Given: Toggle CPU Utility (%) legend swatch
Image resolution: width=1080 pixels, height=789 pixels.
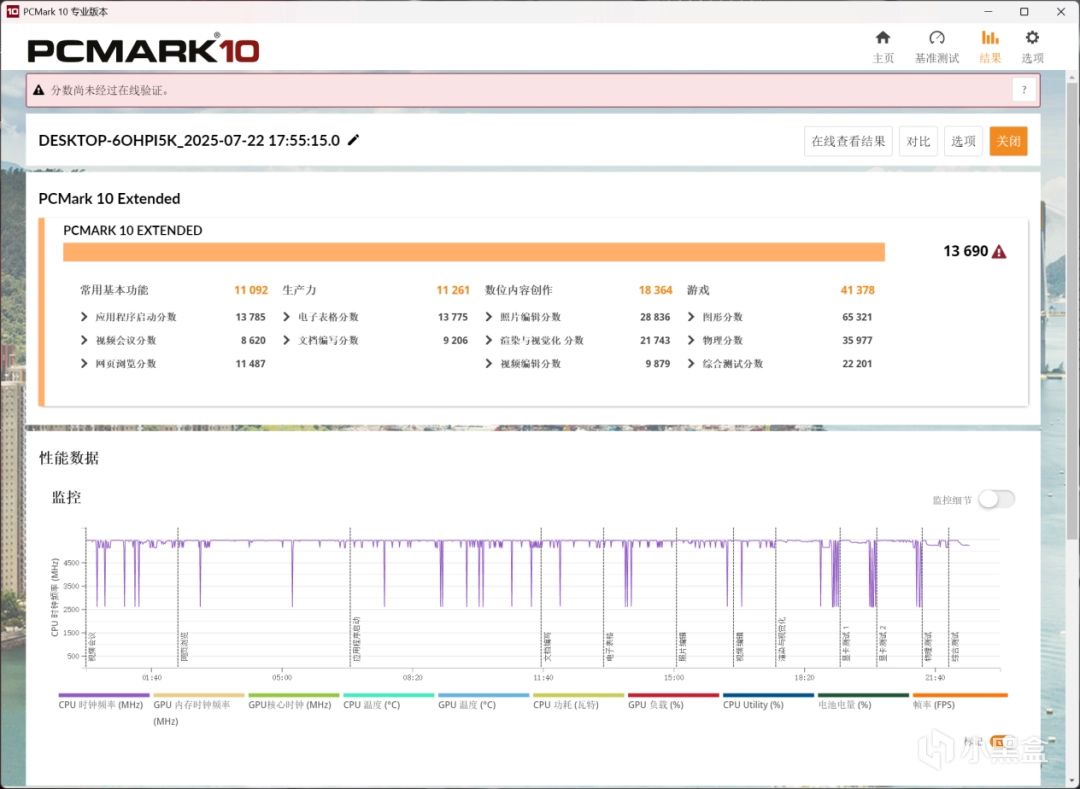Looking at the screenshot, I should click(x=769, y=695).
